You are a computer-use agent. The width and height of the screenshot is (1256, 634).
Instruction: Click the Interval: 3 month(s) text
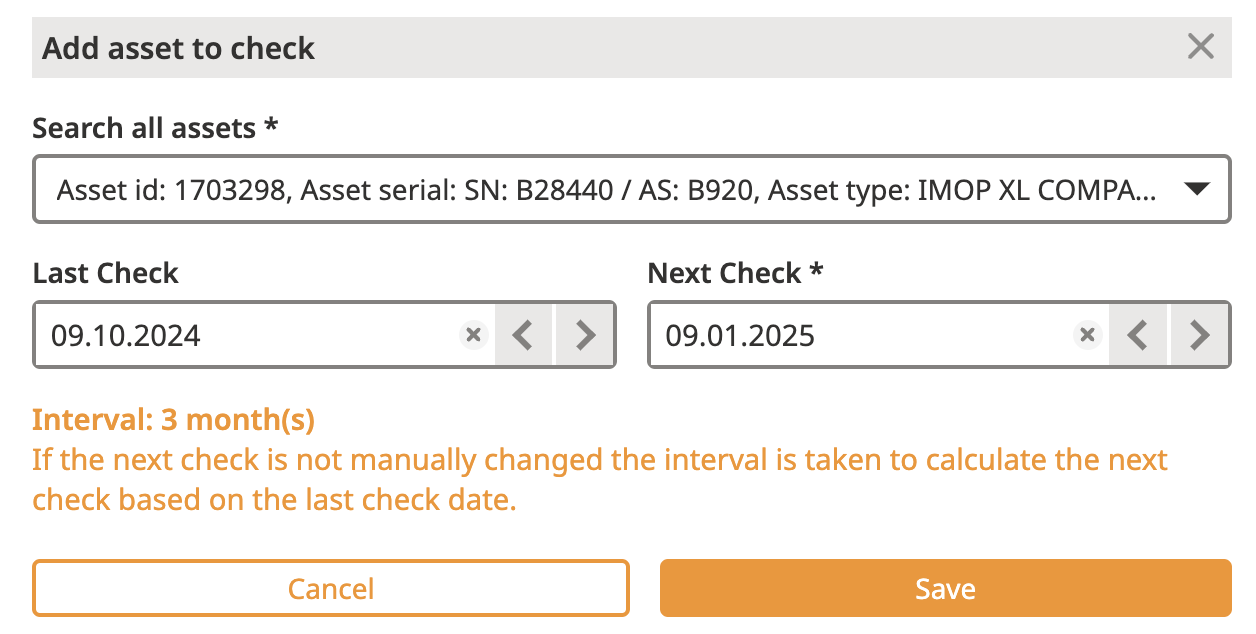click(x=174, y=420)
